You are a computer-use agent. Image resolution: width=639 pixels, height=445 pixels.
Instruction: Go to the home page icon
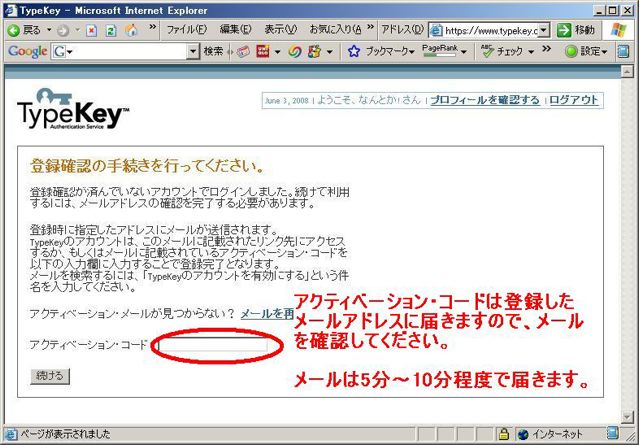click(x=131, y=30)
